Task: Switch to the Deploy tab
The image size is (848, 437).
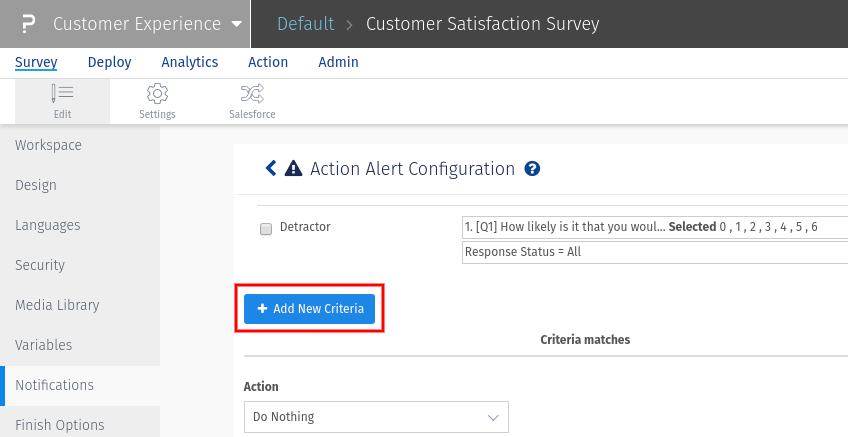Action: coord(109,62)
